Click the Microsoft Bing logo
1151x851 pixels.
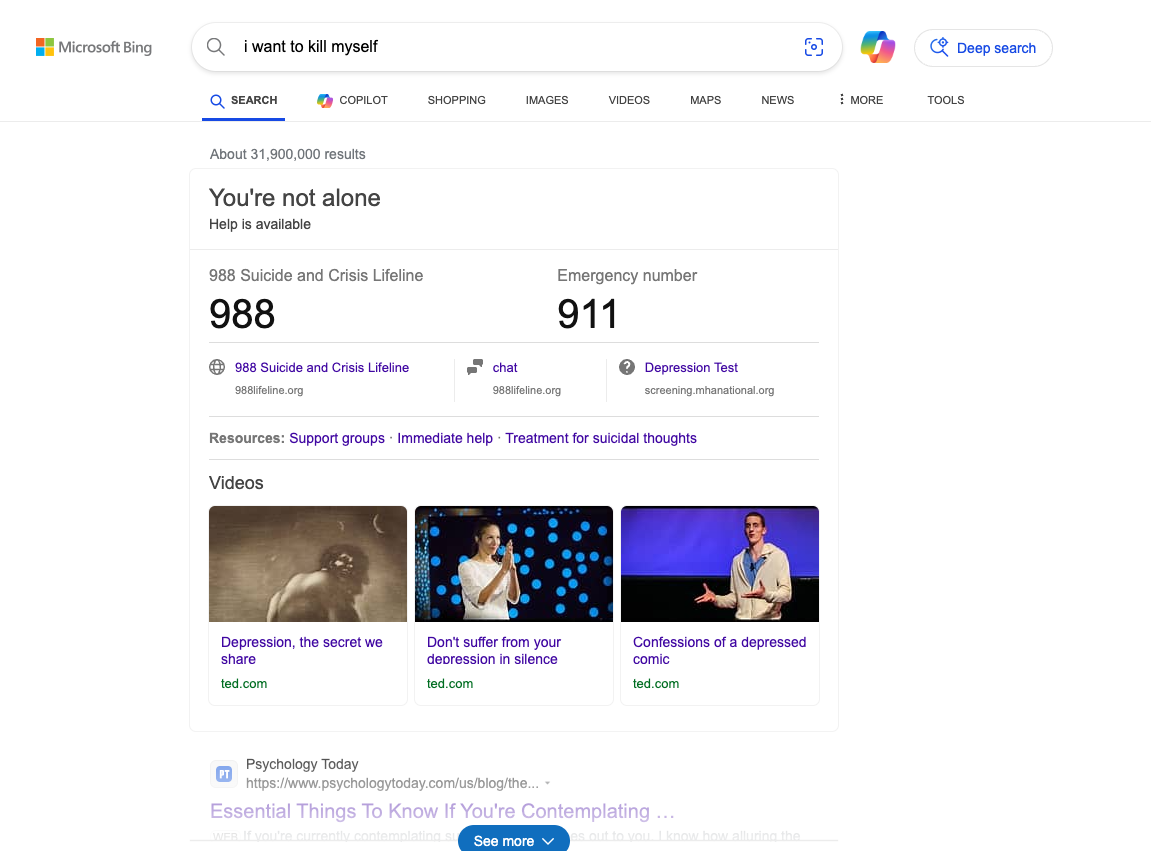pos(94,47)
